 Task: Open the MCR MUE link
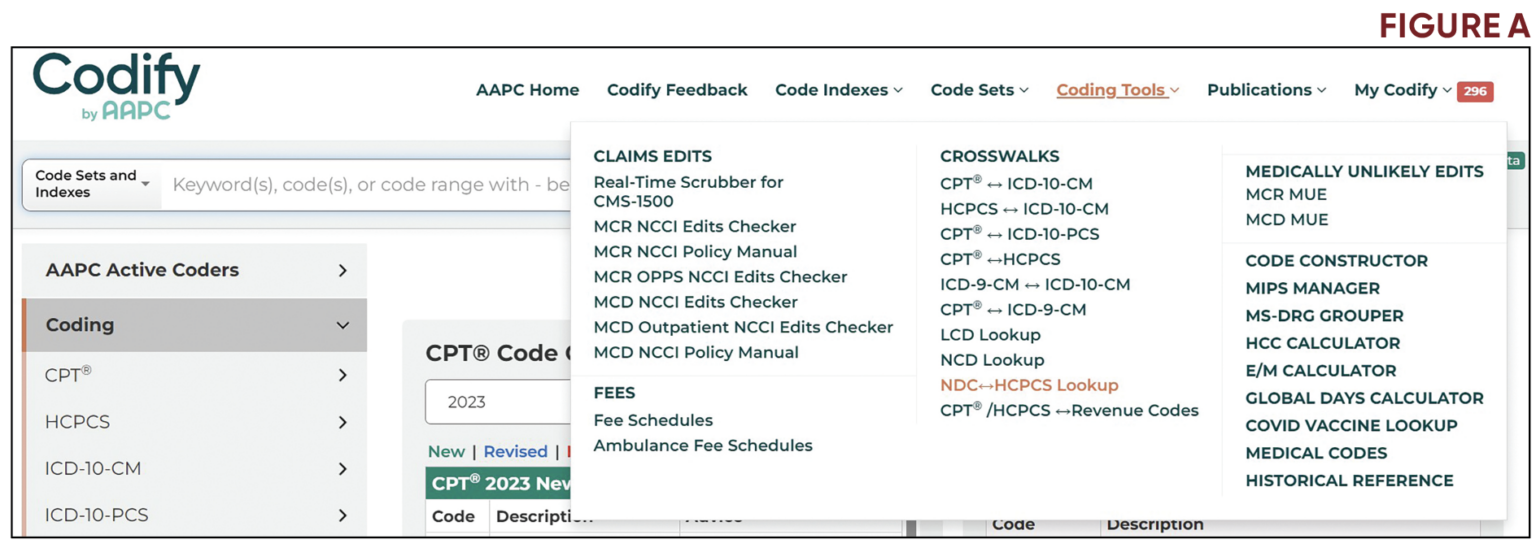[x=1286, y=194]
